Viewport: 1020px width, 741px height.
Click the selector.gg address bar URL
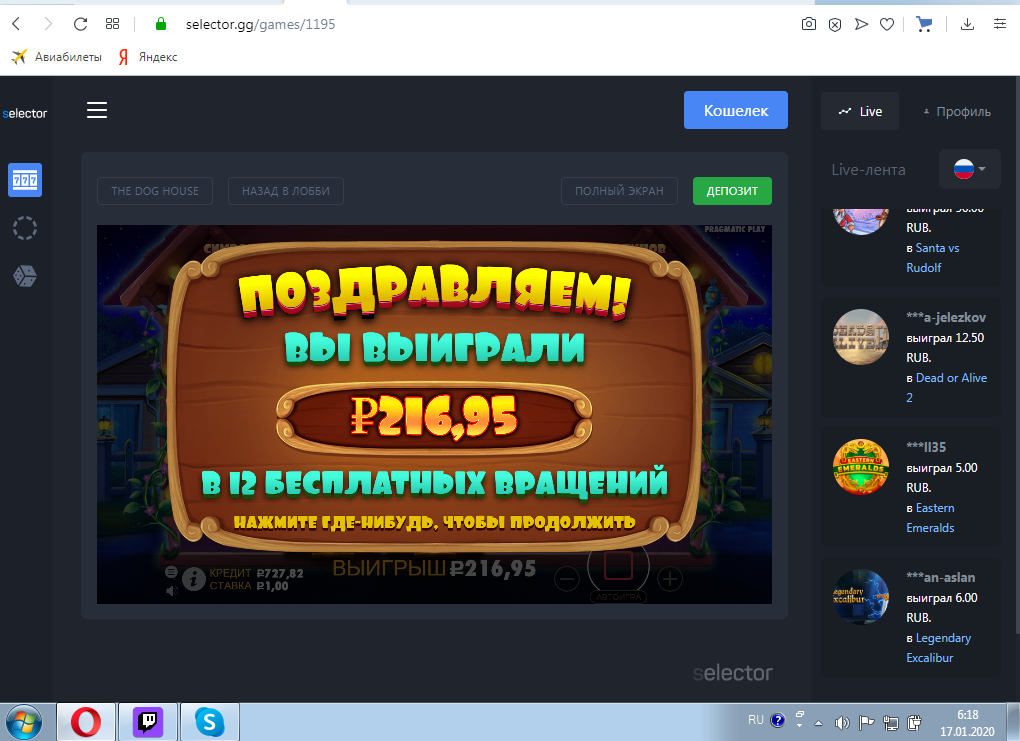coord(260,24)
